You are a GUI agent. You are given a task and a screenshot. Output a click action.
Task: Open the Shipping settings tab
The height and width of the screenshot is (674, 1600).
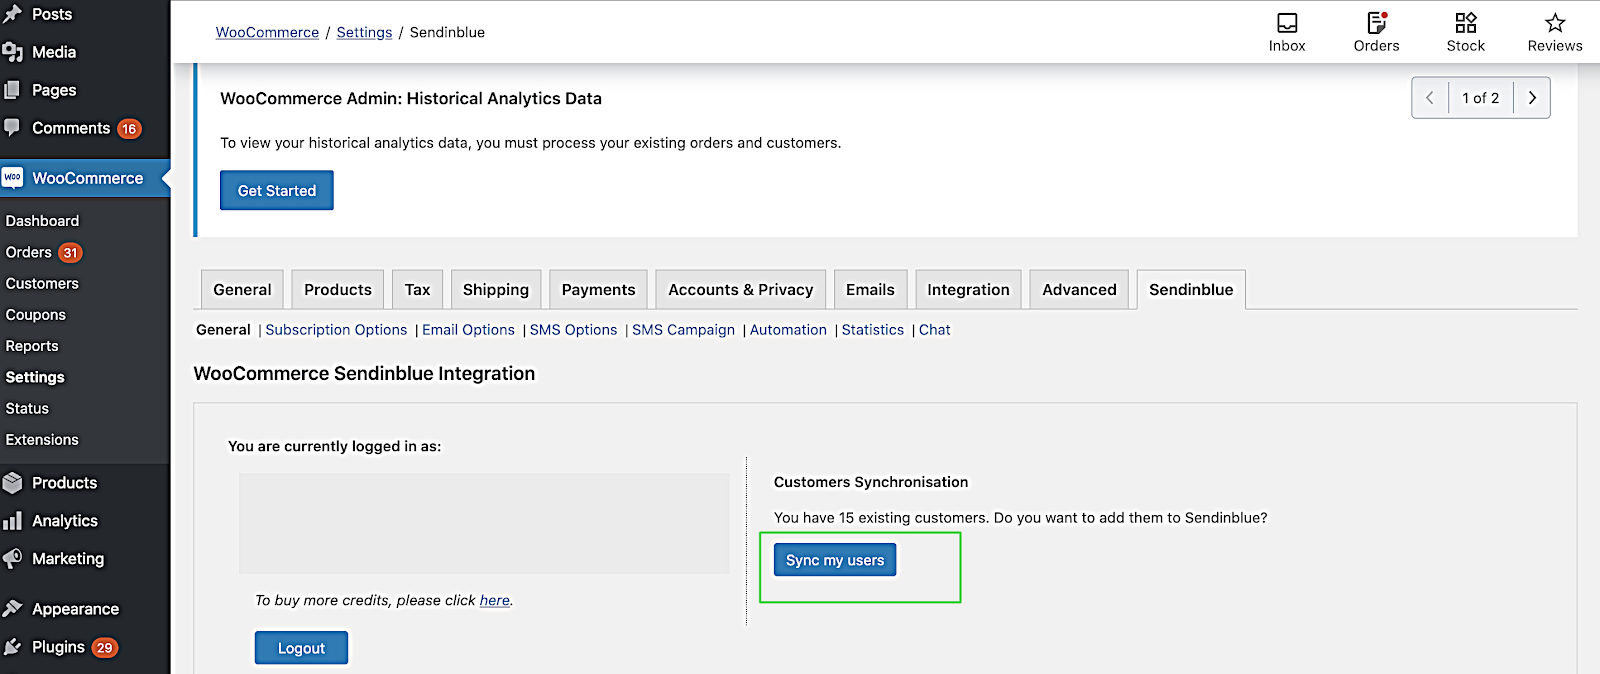[496, 289]
